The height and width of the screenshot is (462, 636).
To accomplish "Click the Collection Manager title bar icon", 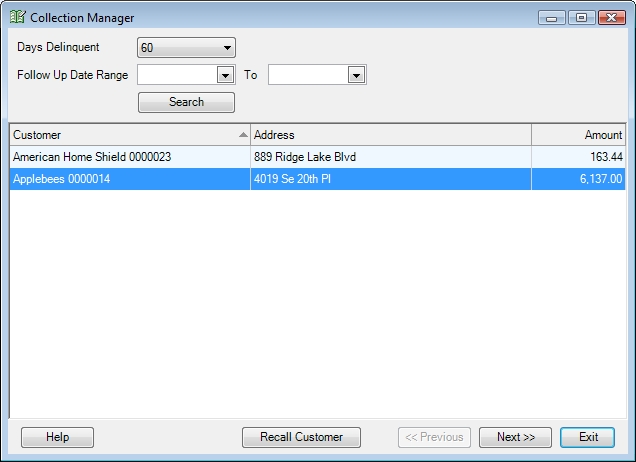I will pos(18,17).
